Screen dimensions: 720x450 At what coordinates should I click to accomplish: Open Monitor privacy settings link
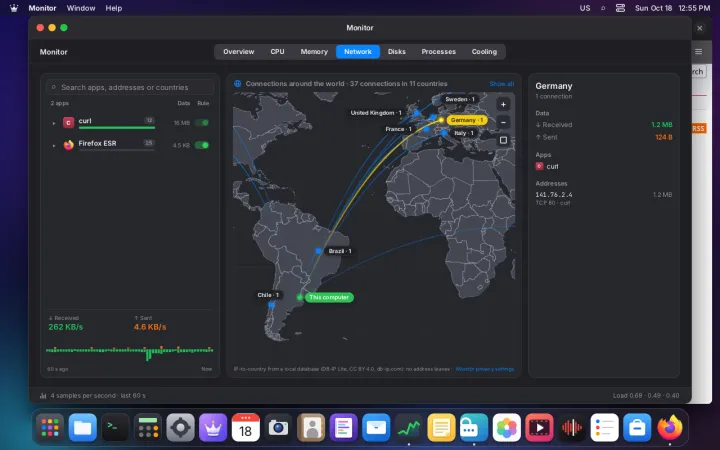click(x=485, y=369)
